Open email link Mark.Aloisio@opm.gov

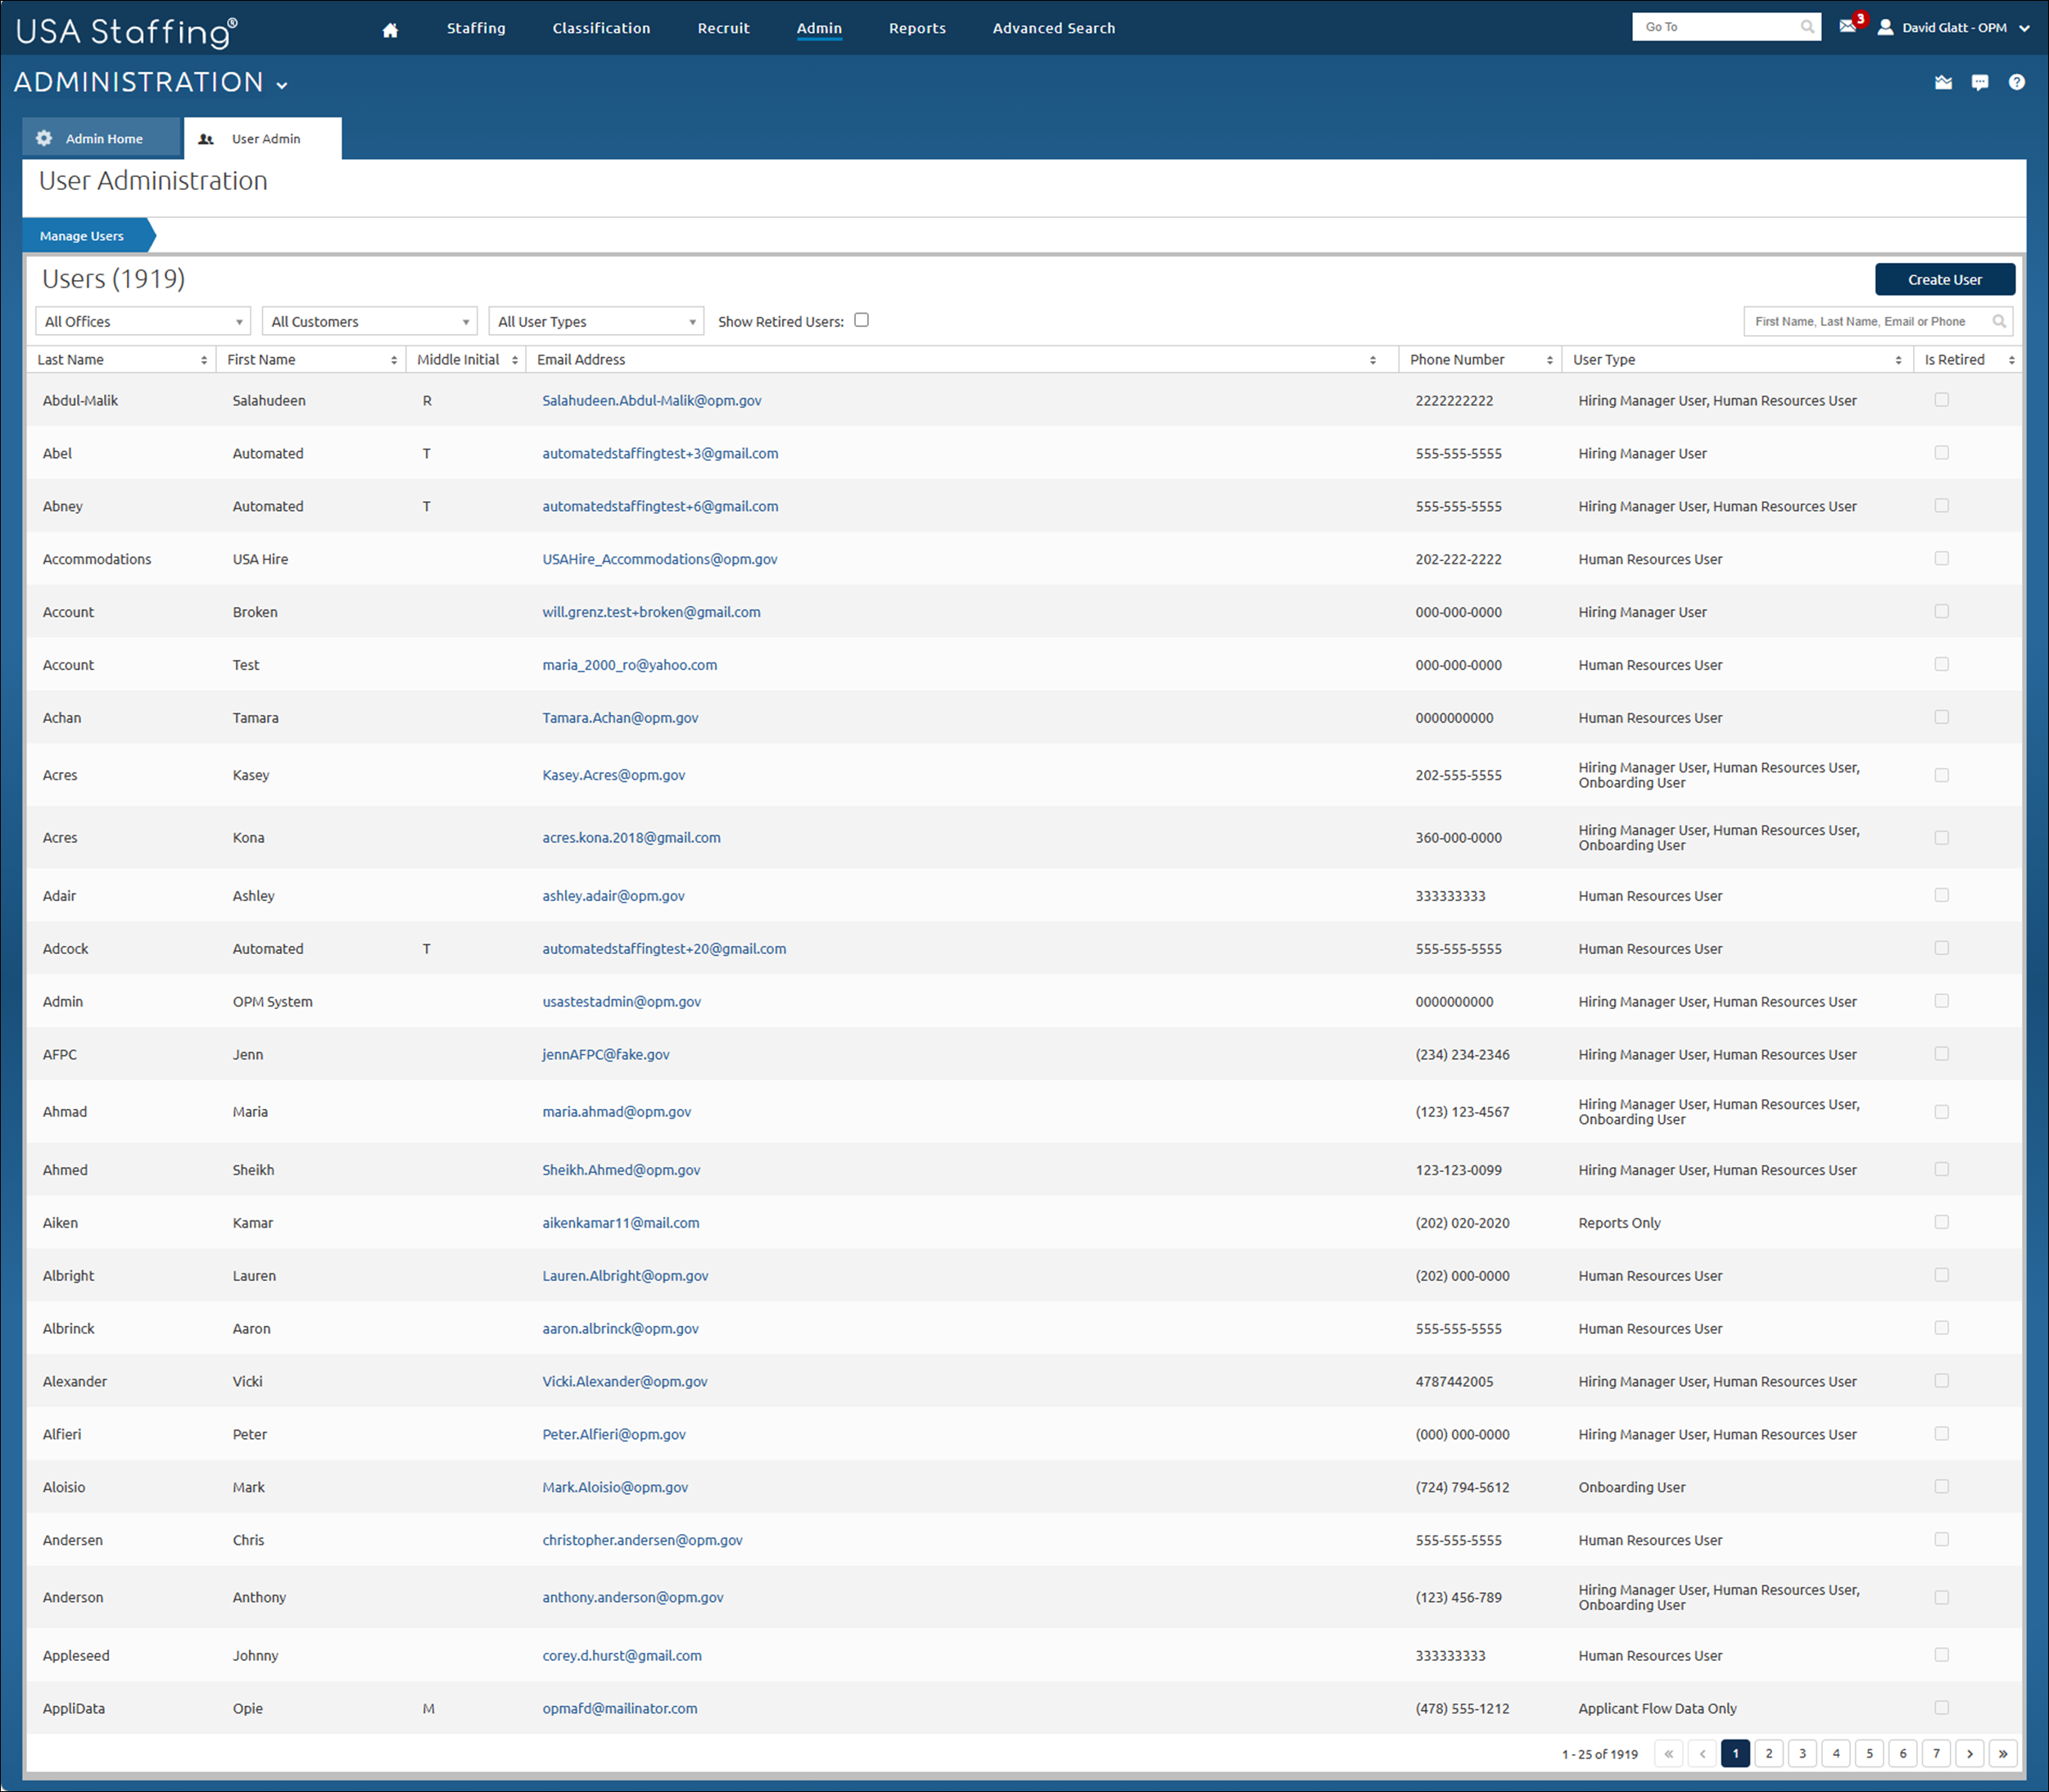[x=615, y=1487]
